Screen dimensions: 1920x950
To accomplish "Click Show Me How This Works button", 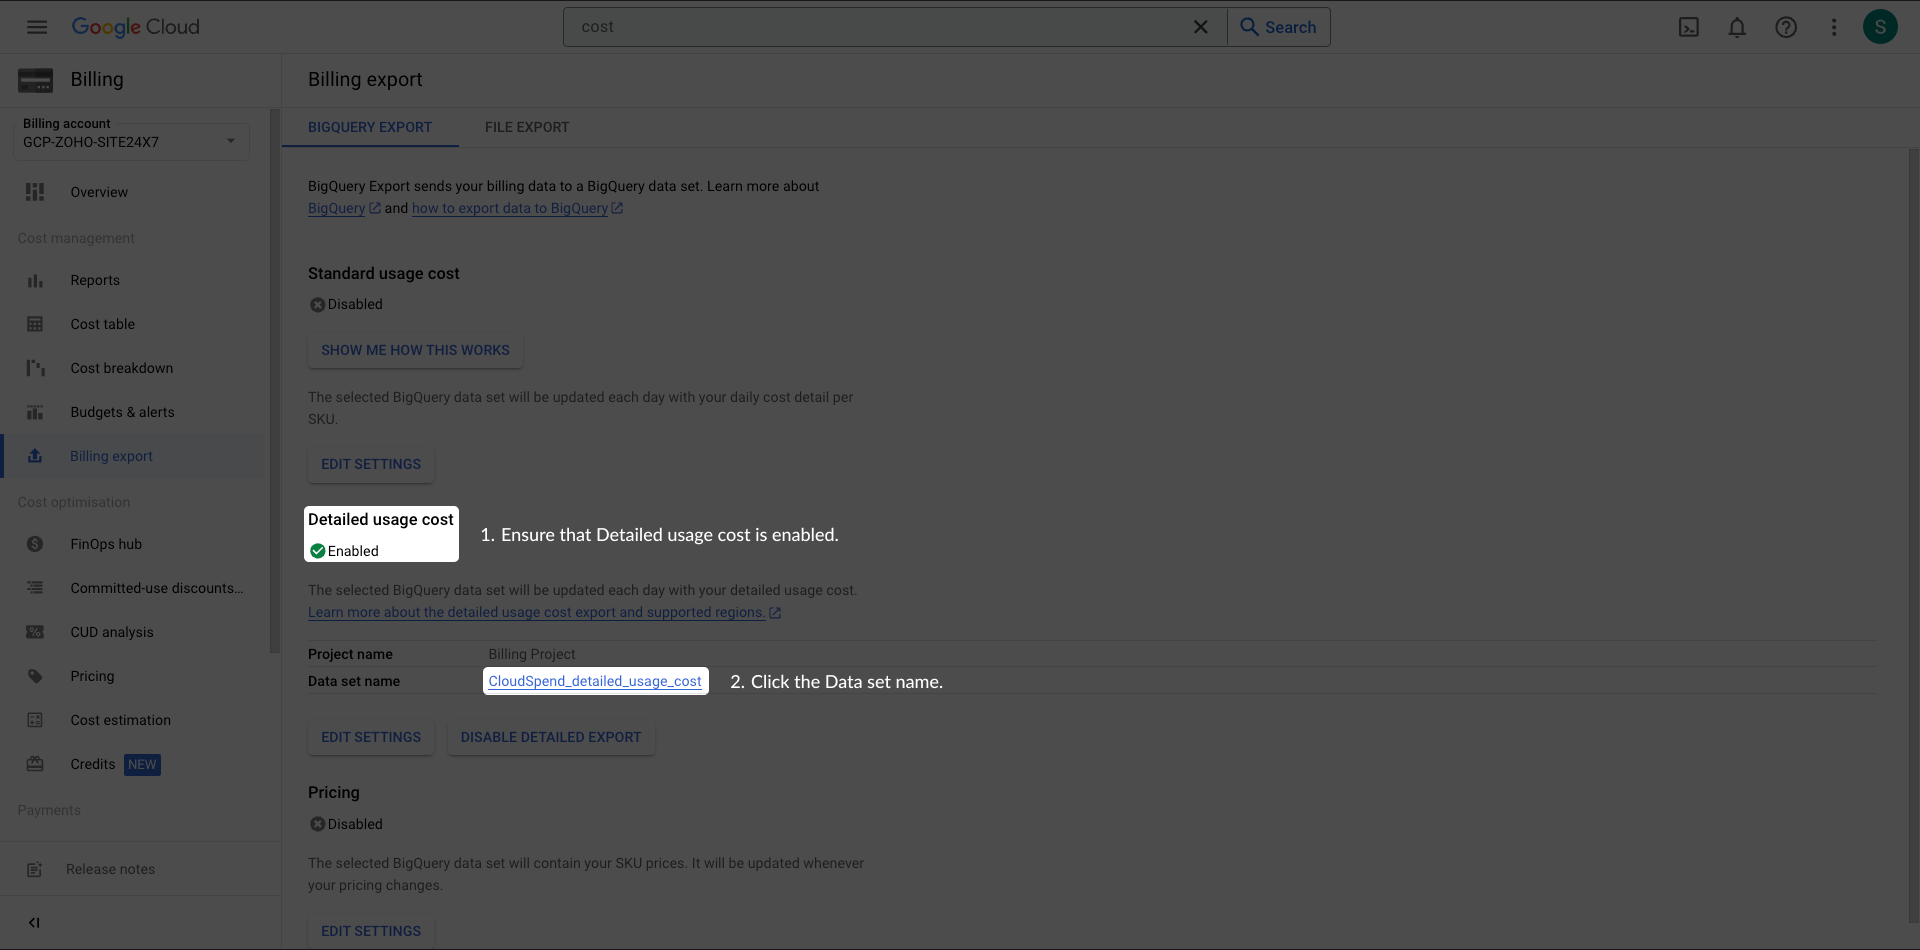I will (415, 350).
